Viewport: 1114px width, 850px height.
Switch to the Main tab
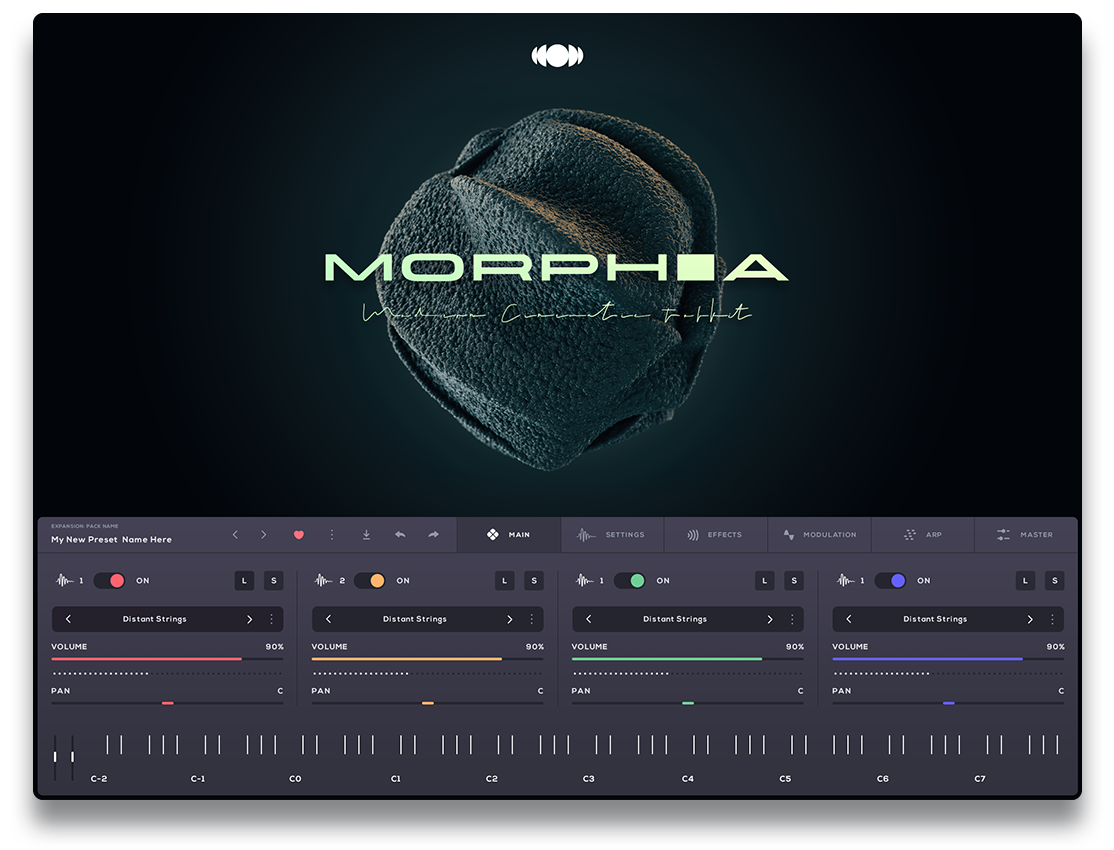point(509,534)
